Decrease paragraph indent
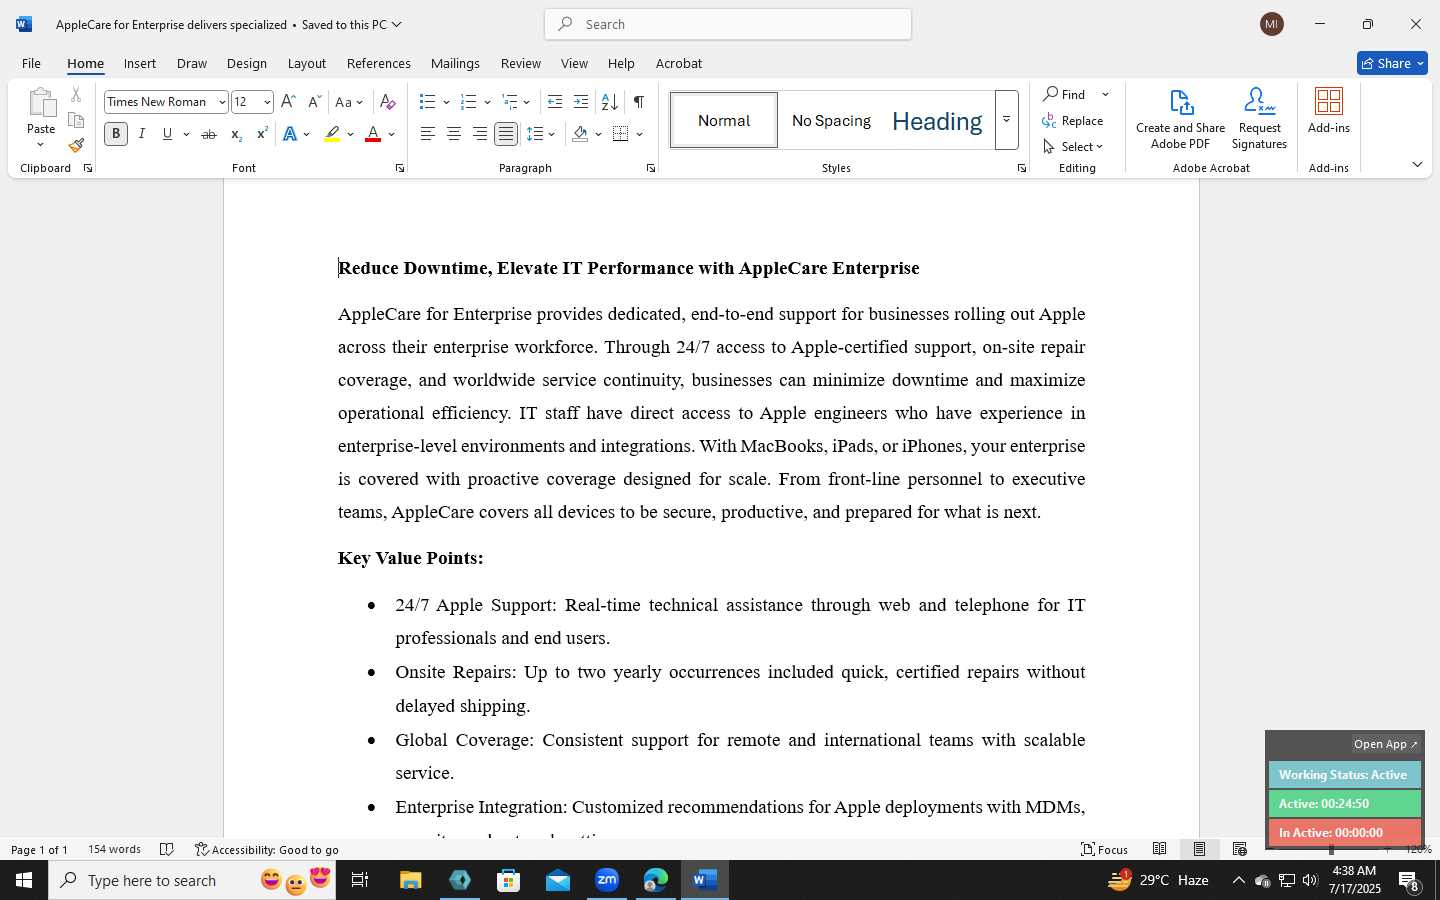The width and height of the screenshot is (1440, 900). coord(555,102)
